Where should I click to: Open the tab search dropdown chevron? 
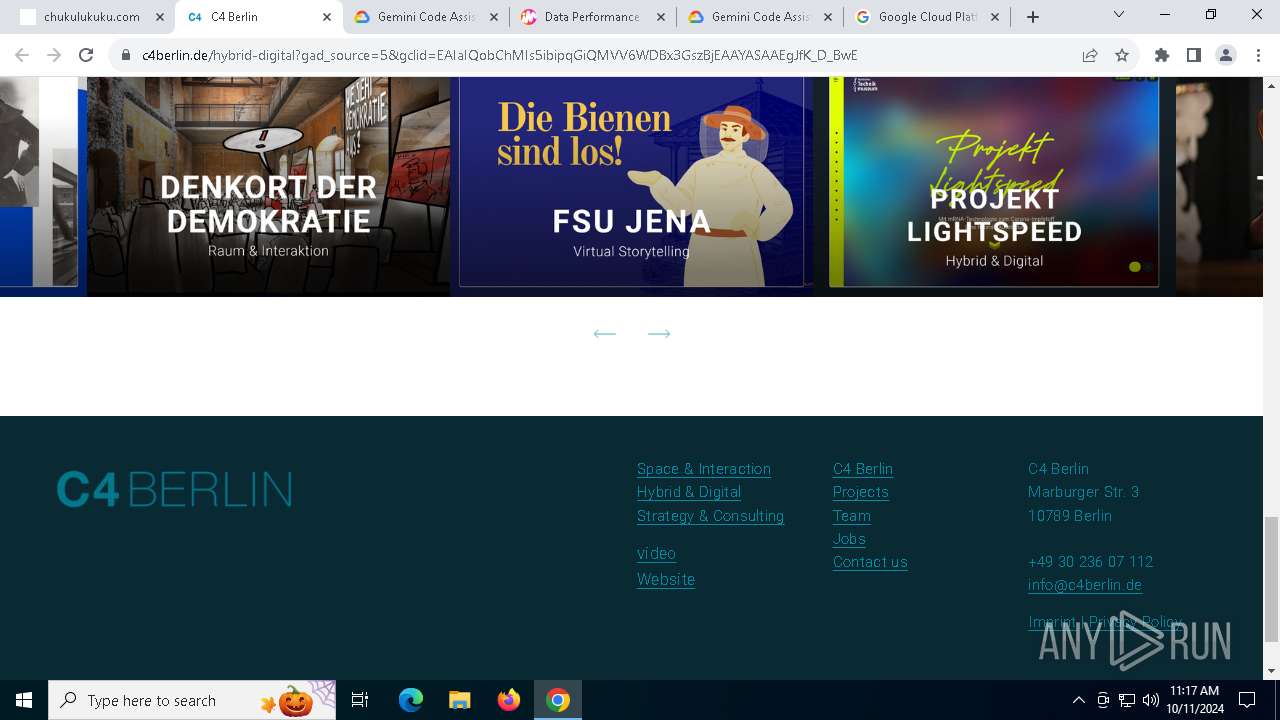point(1119,15)
